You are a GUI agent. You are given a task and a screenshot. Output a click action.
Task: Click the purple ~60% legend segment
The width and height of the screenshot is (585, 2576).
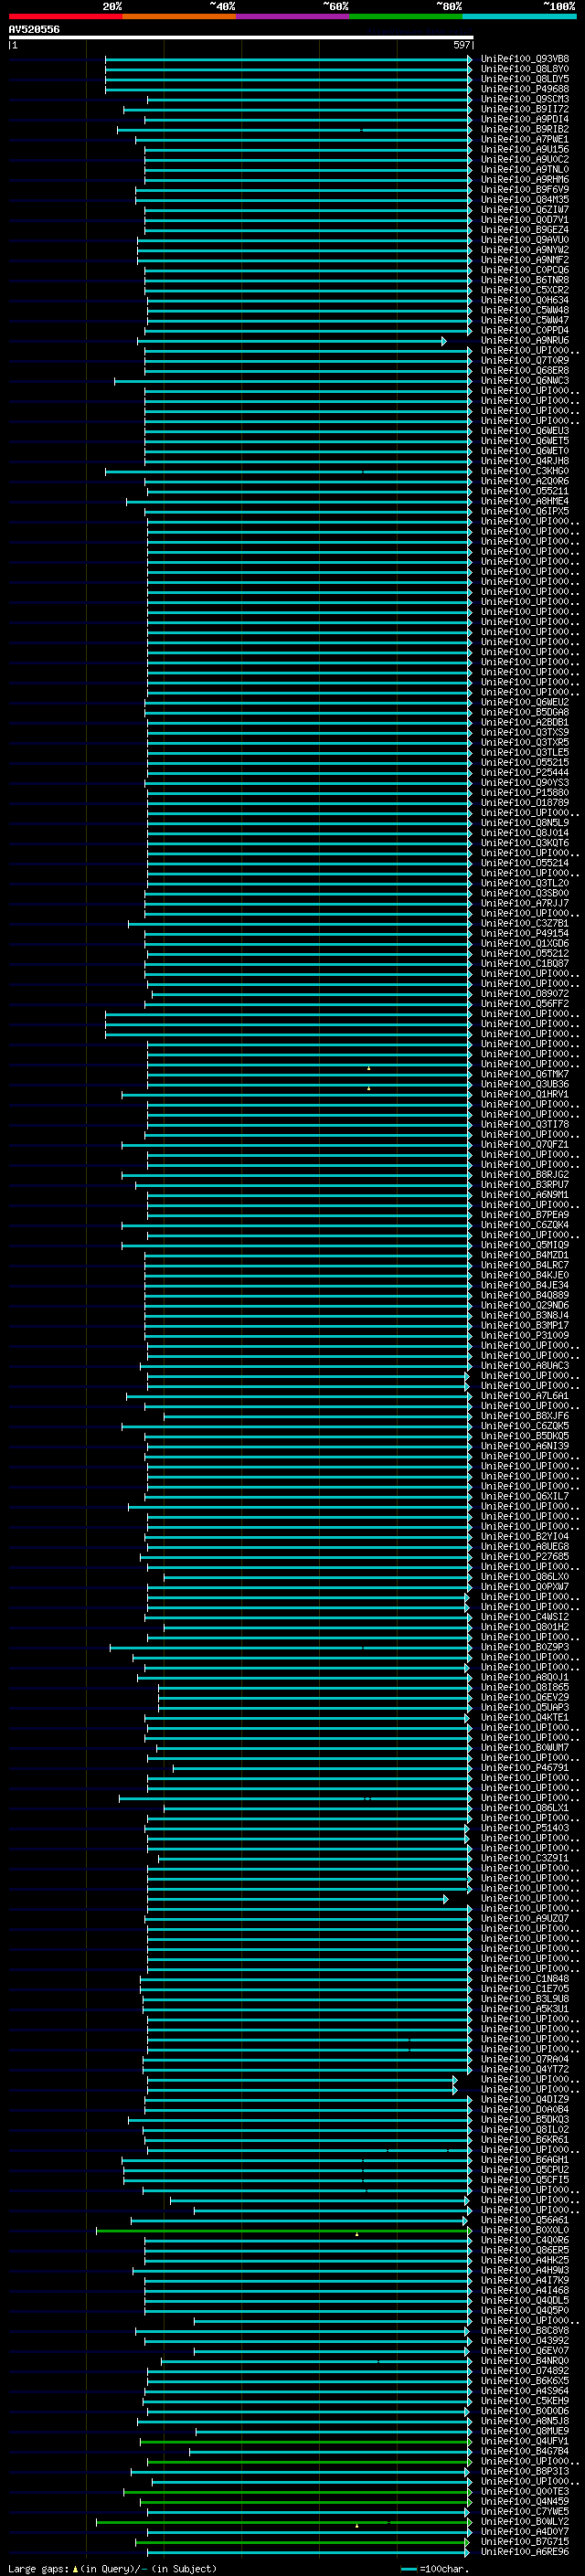click(292, 16)
